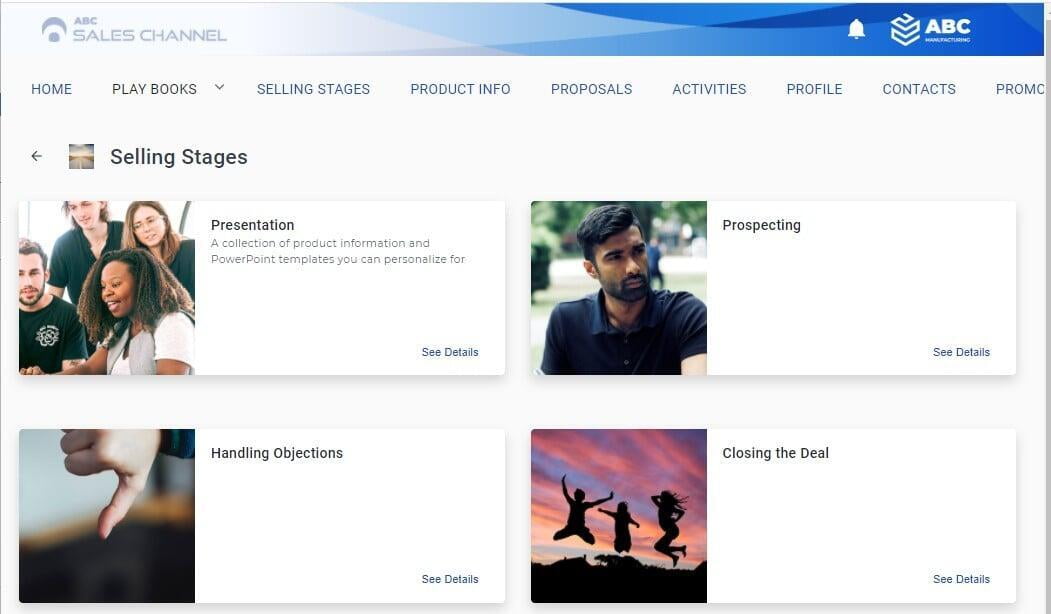Image resolution: width=1051 pixels, height=614 pixels.
Task: Open the Selling Stages nav item
Action: 313,89
